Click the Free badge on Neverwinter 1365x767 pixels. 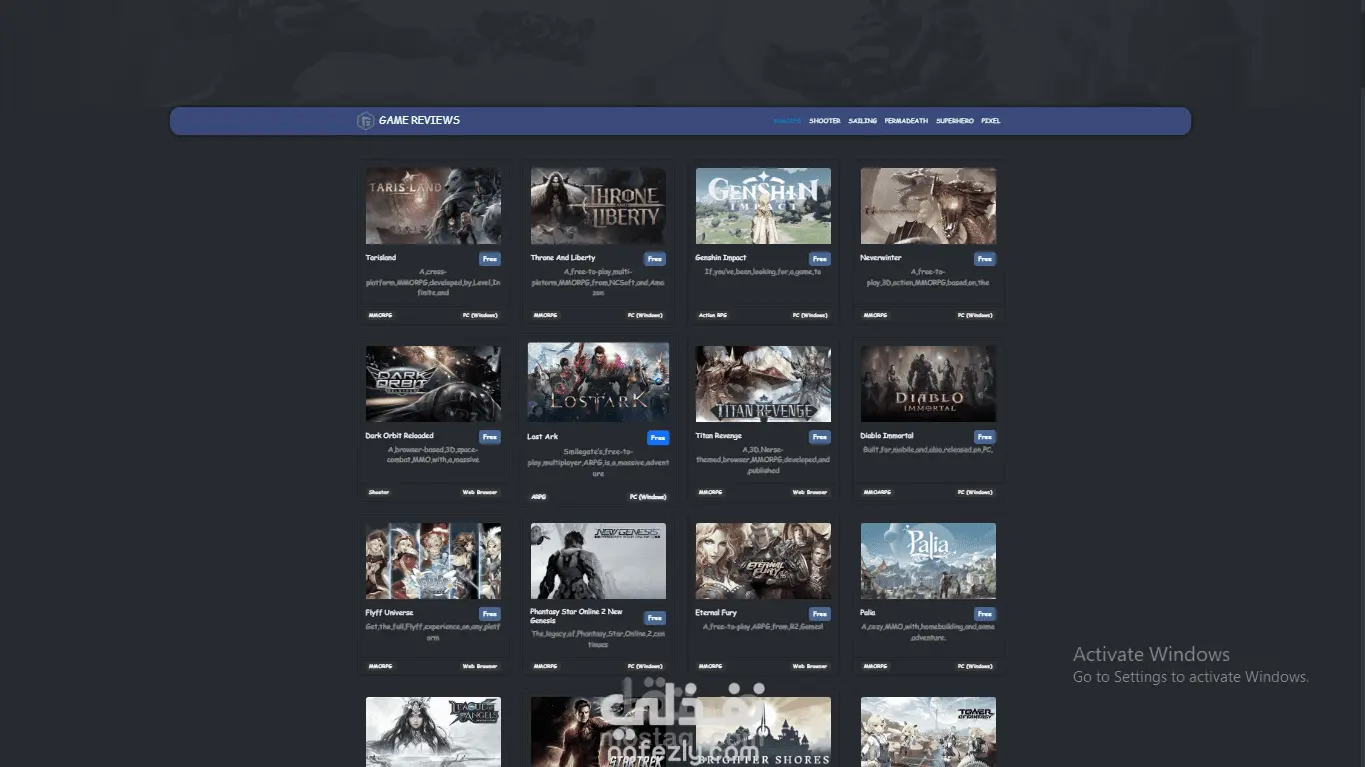pos(985,259)
